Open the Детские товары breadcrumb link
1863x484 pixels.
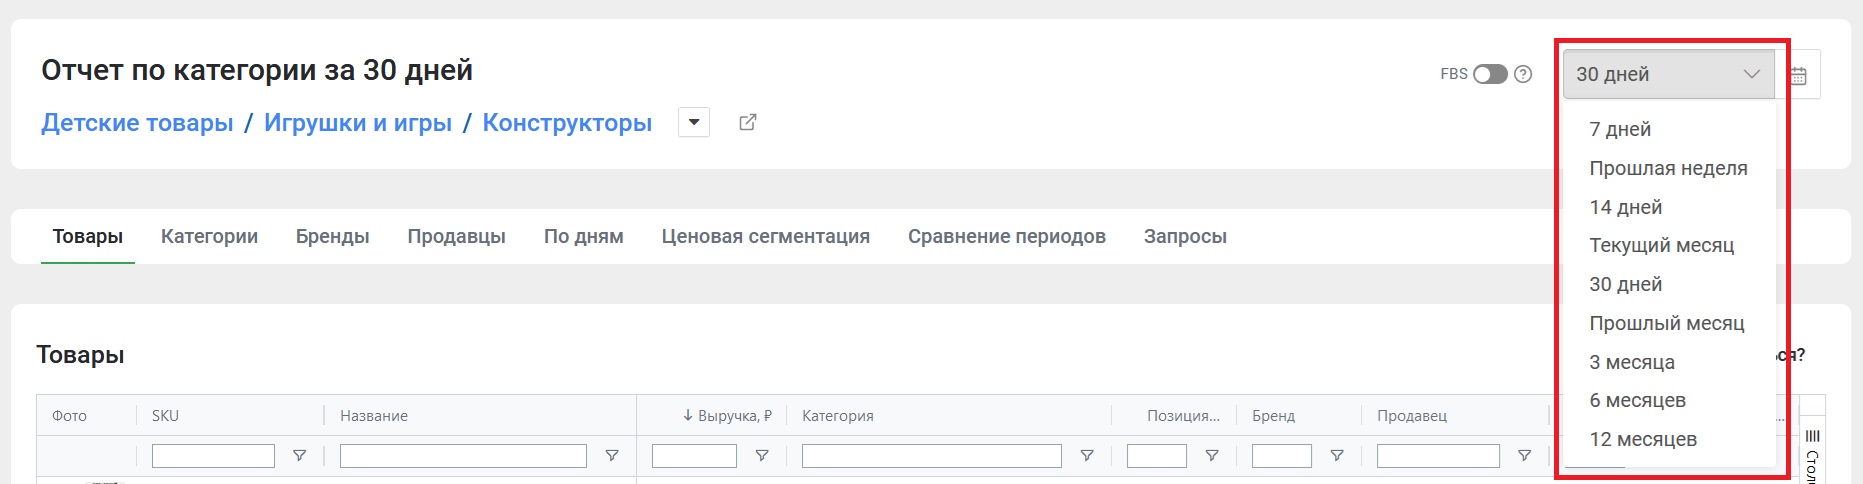point(137,123)
